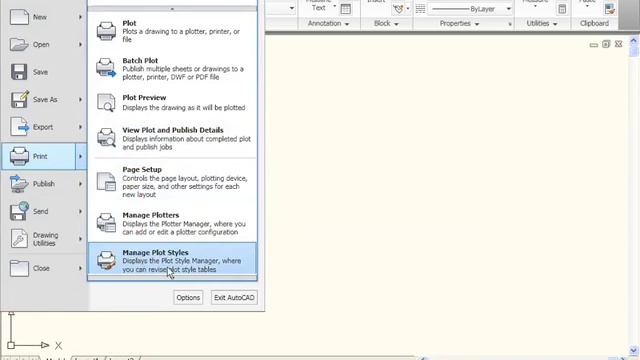Click the Exit AutoCAD button
The width and height of the screenshot is (640, 360).
pos(234,298)
